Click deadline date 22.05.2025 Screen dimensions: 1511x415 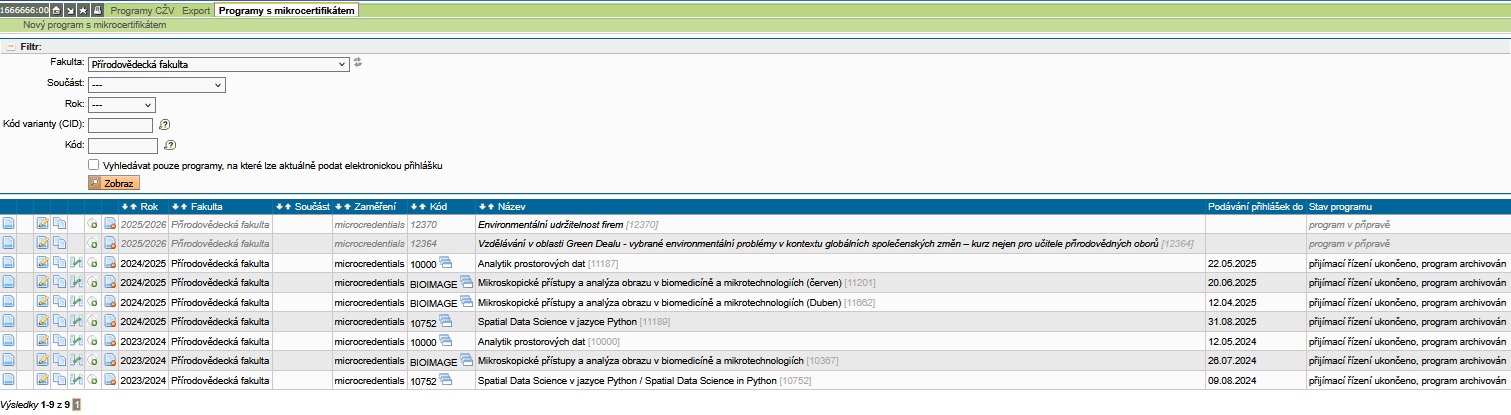[x=1234, y=262]
